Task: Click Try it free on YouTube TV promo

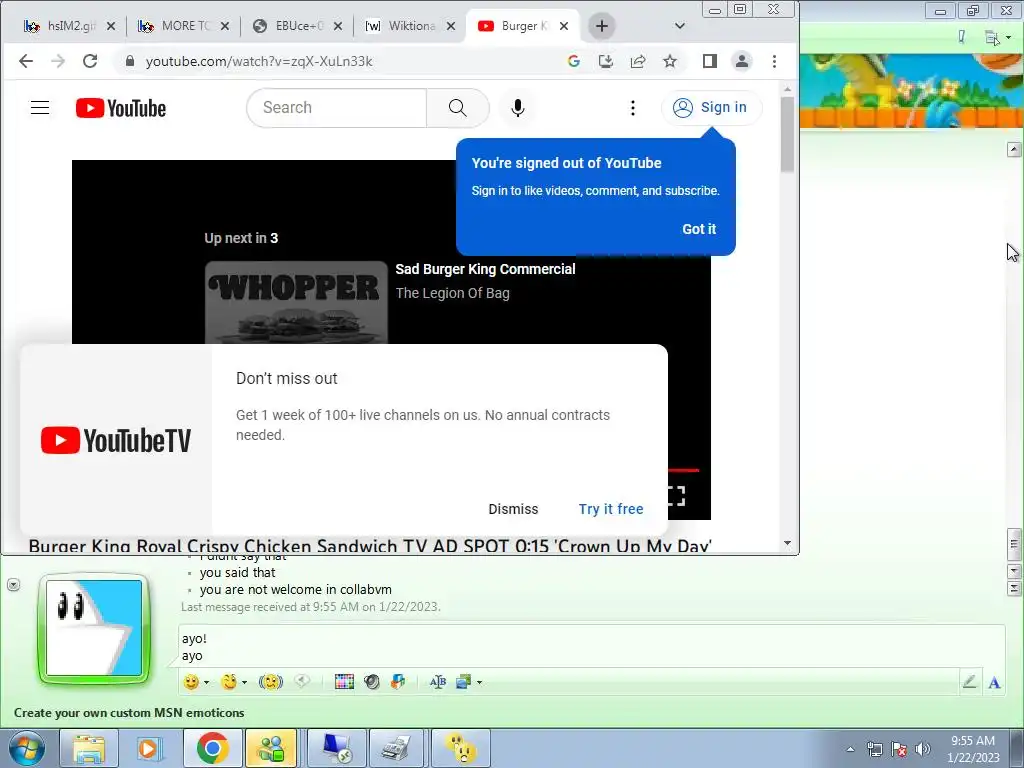Action: point(611,509)
